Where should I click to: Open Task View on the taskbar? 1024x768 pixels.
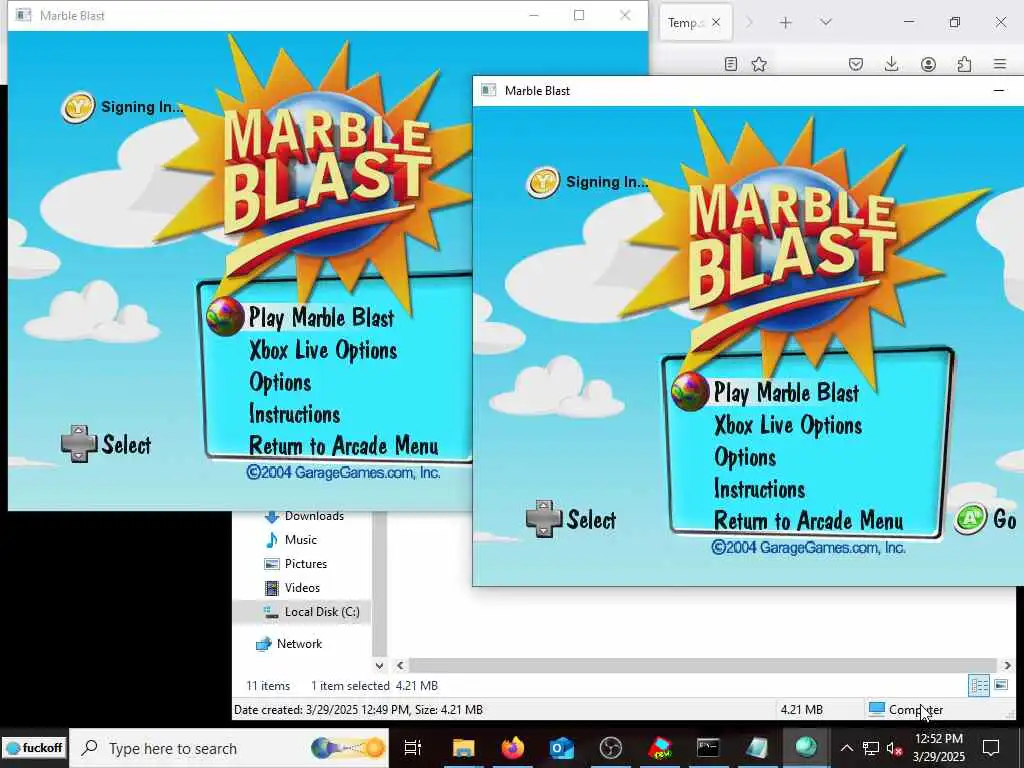pyautogui.click(x=413, y=748)
